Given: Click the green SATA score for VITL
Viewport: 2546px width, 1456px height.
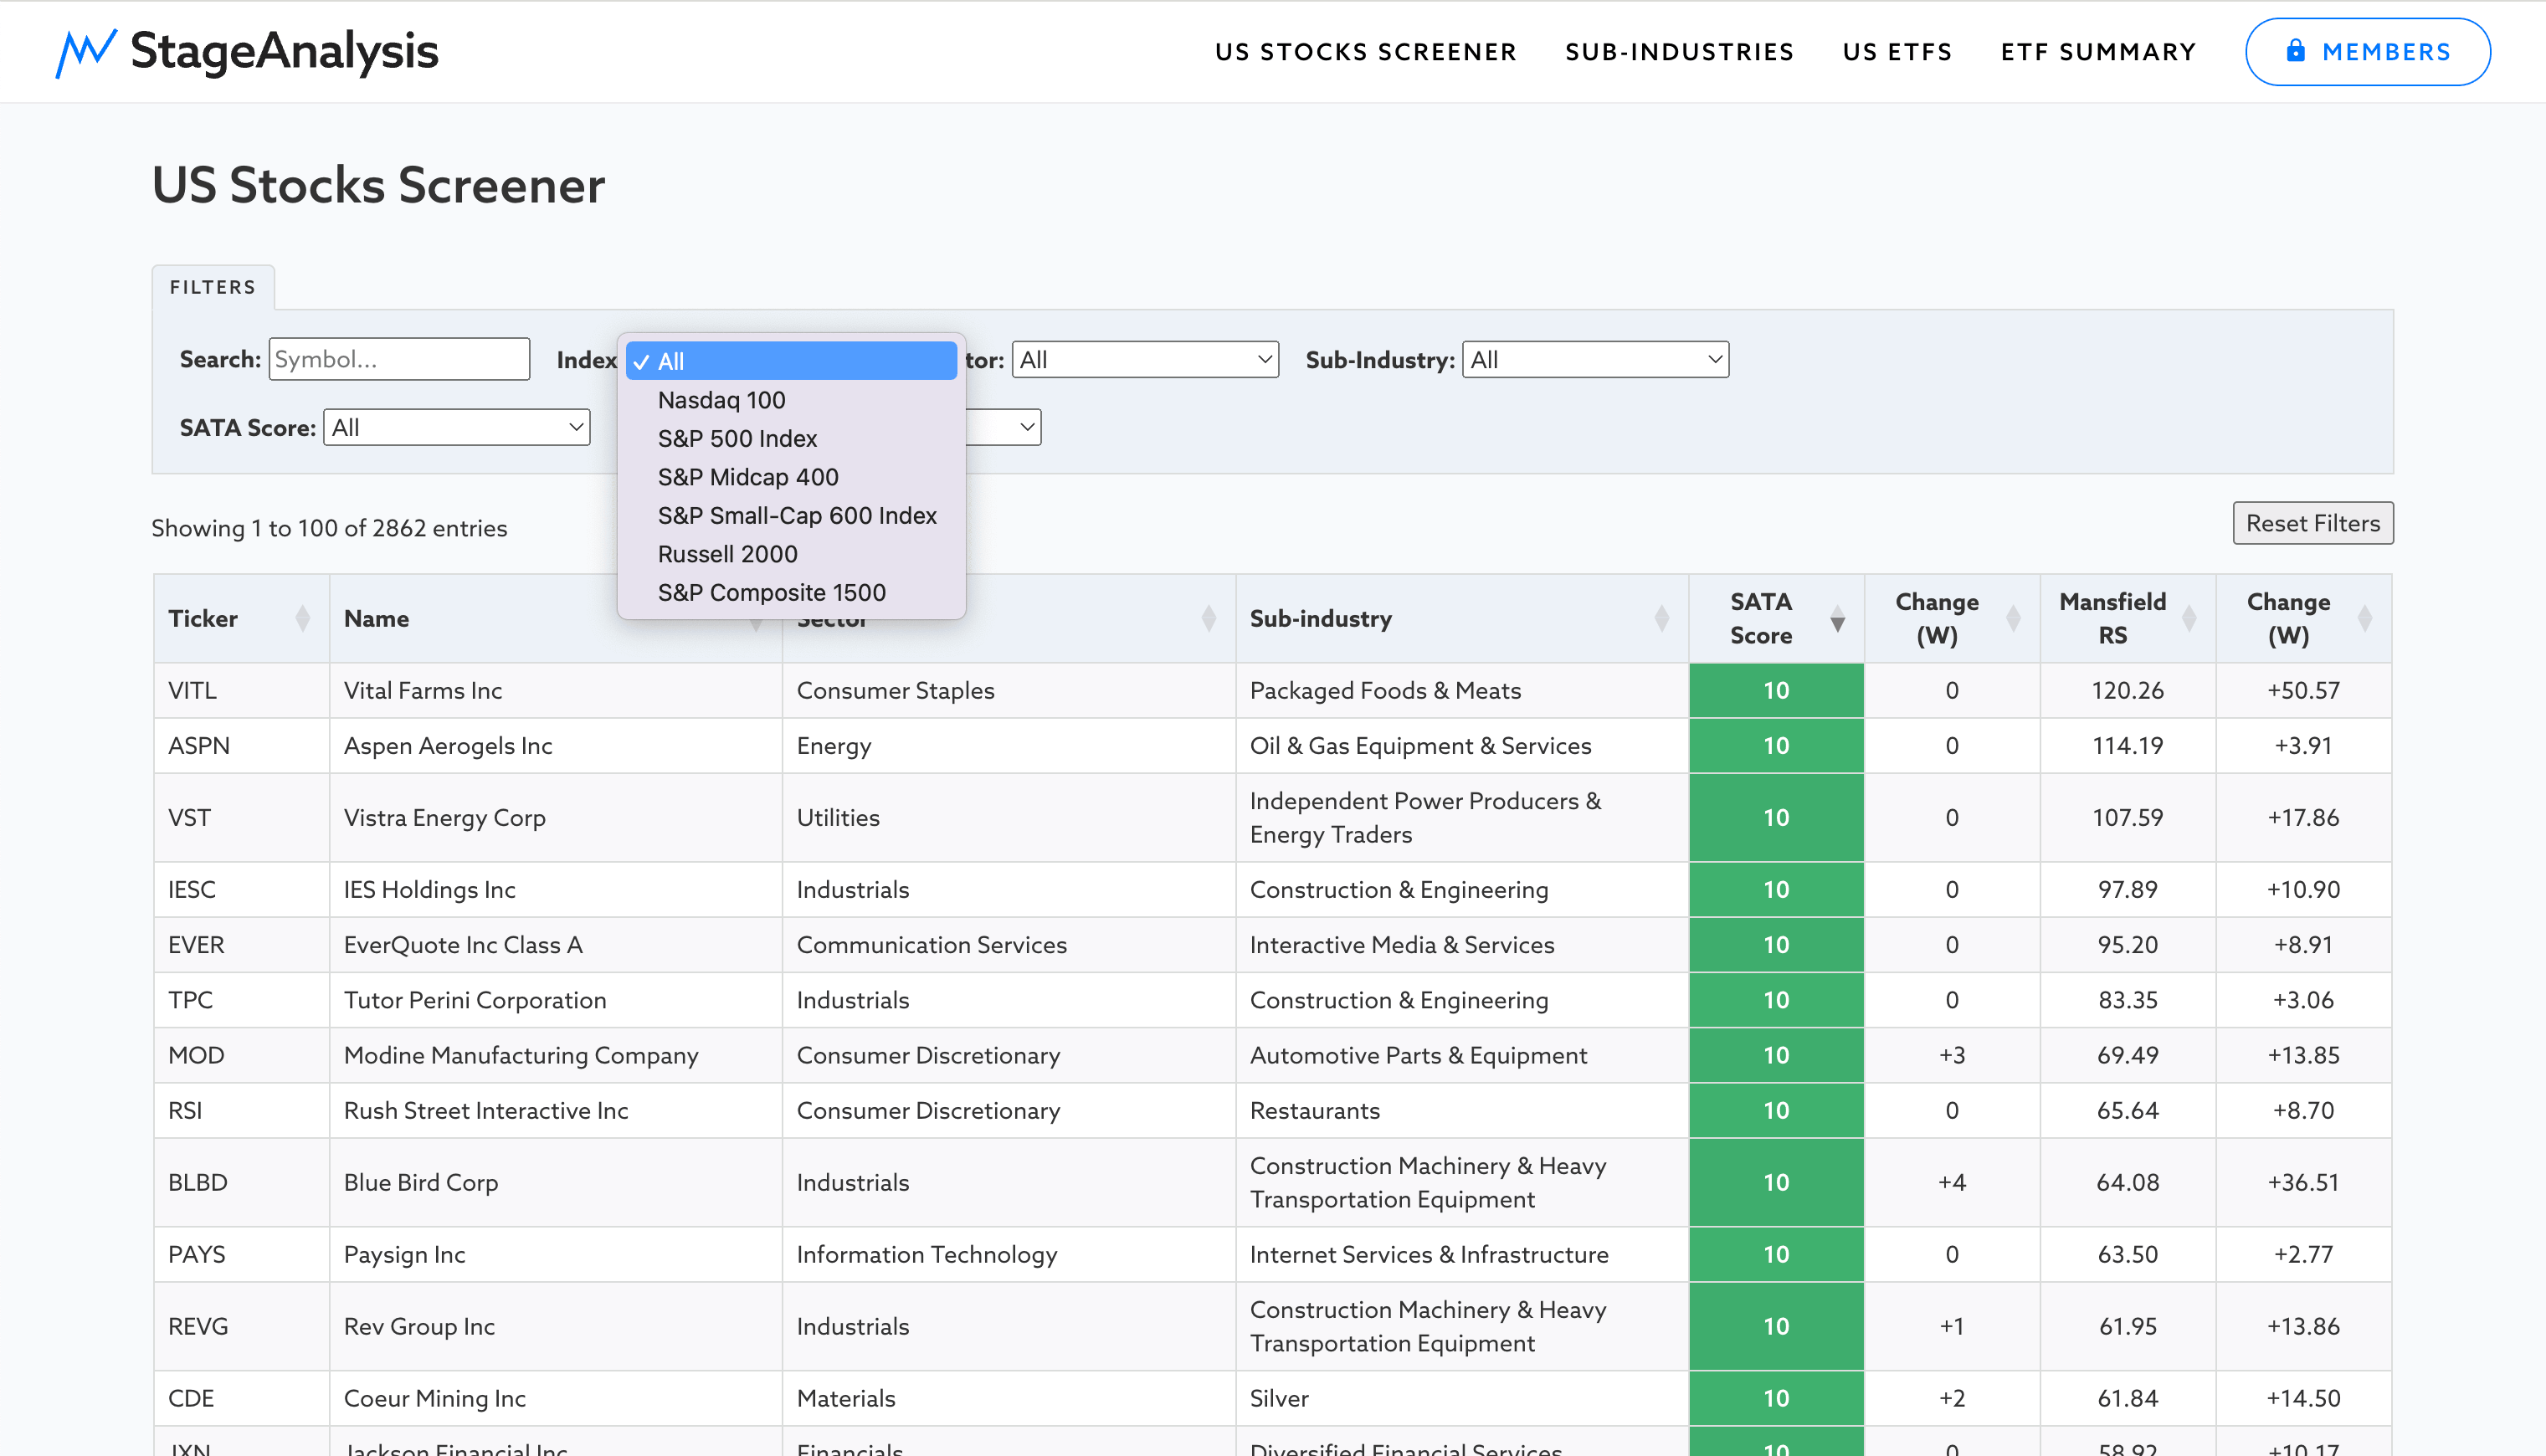Looking at the screenshot, I should [1776, 691].
